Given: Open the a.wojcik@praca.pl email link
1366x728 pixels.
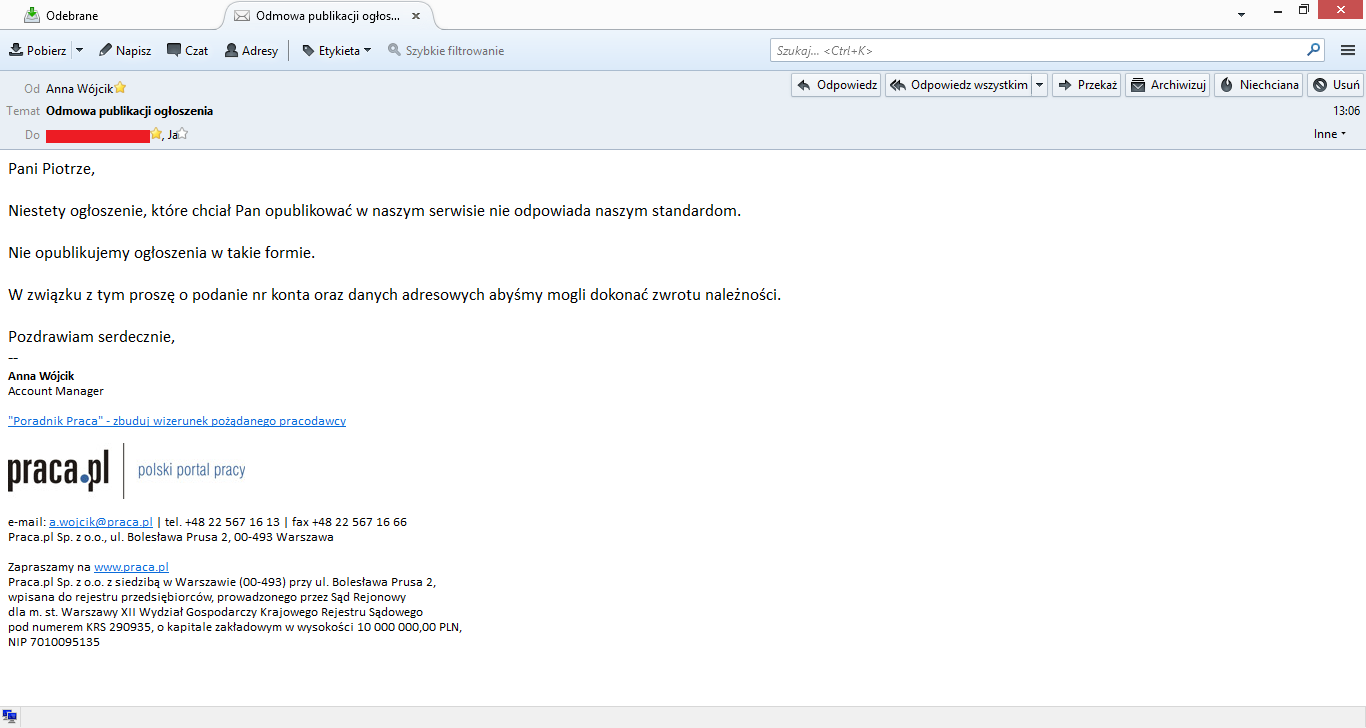Looking at the screenshot, I should tap(100, 522).
